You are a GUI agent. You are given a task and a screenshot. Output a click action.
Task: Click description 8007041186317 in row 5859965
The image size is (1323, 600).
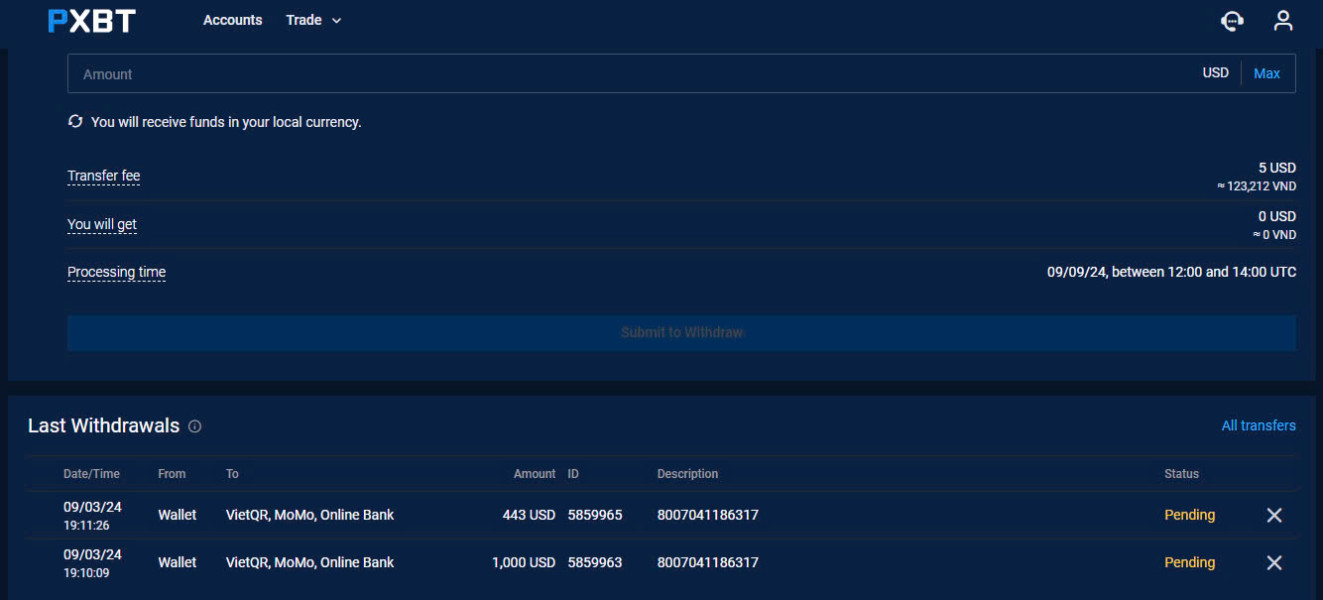(707, 515)
